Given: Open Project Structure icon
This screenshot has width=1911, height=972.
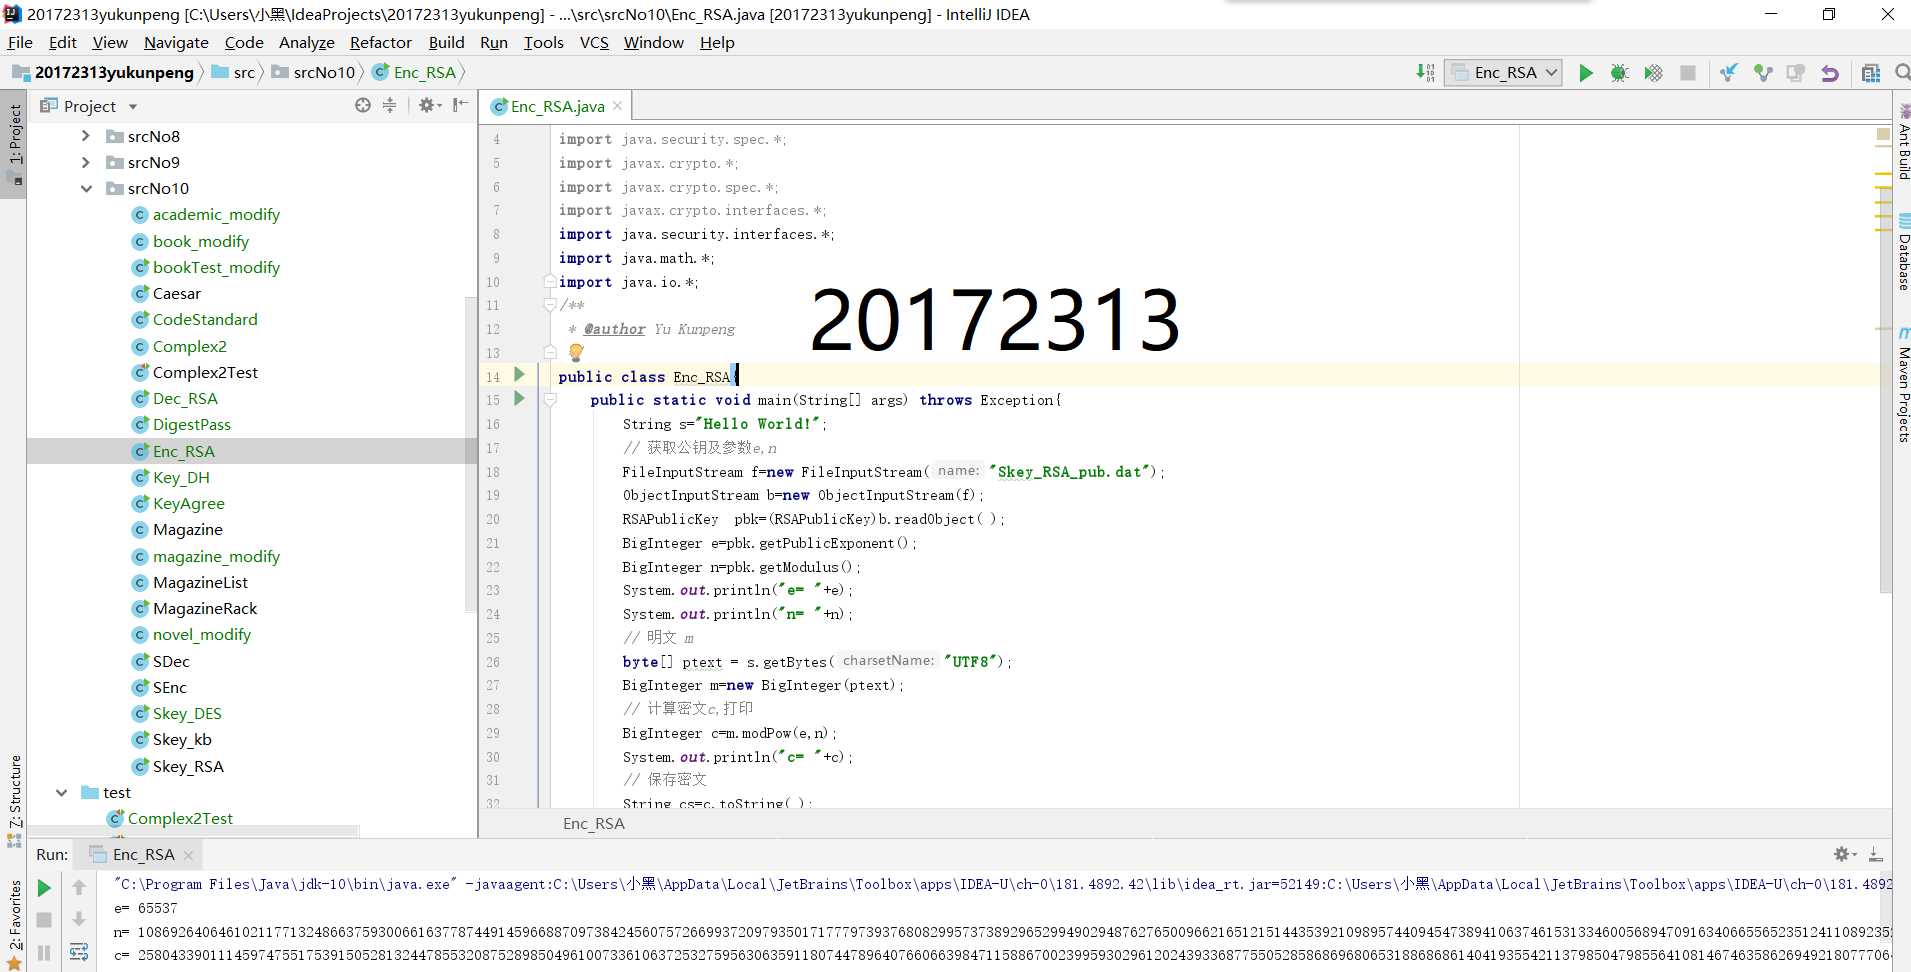Looking at the screenshot, I should click(1871, 73).
